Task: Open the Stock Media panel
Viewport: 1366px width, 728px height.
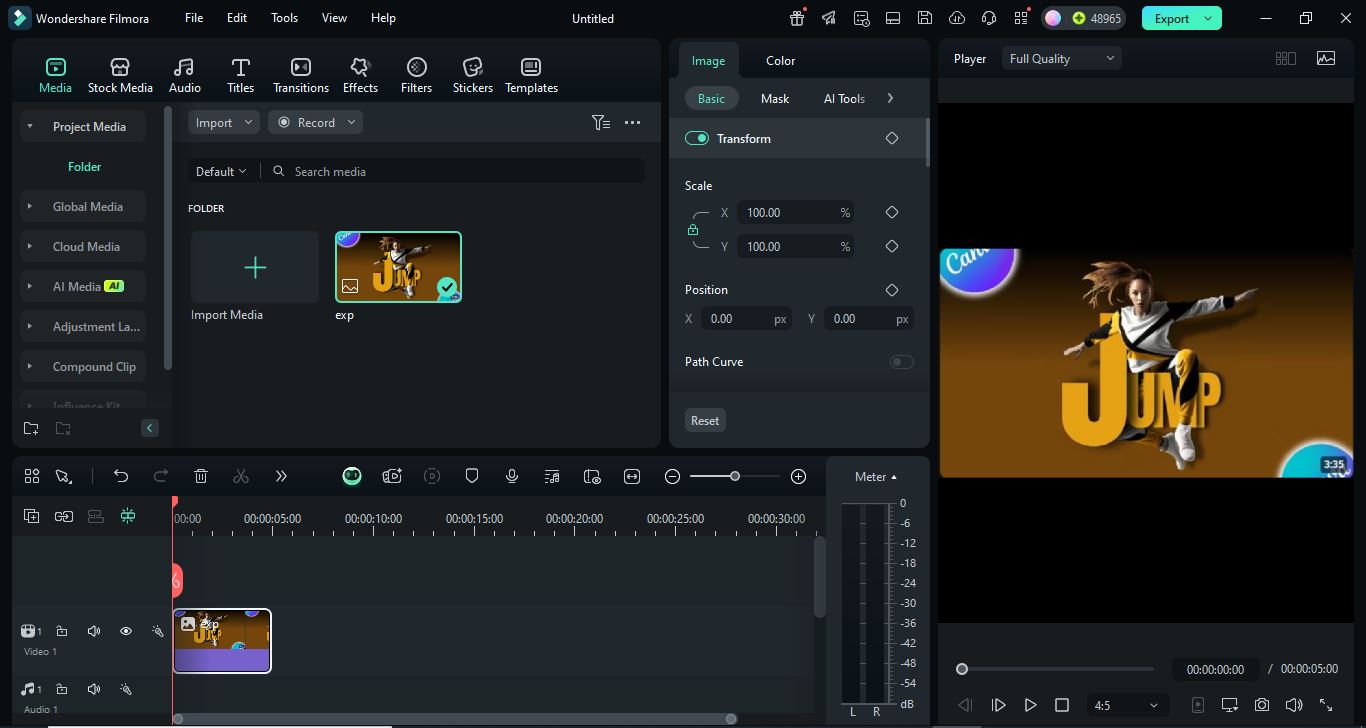Action: pyautogui.click(x=120, y=76)
